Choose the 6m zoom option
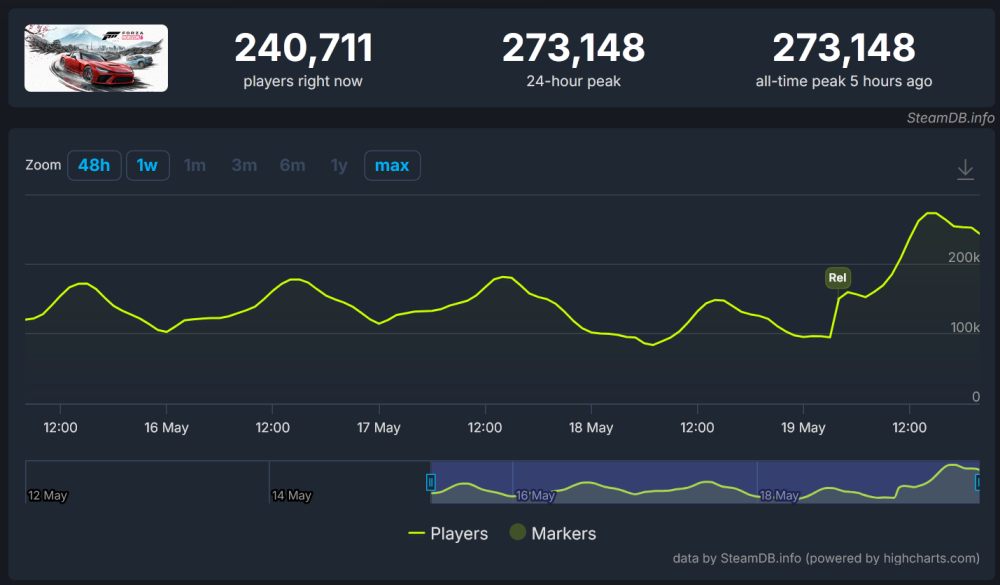 [293, 165]
